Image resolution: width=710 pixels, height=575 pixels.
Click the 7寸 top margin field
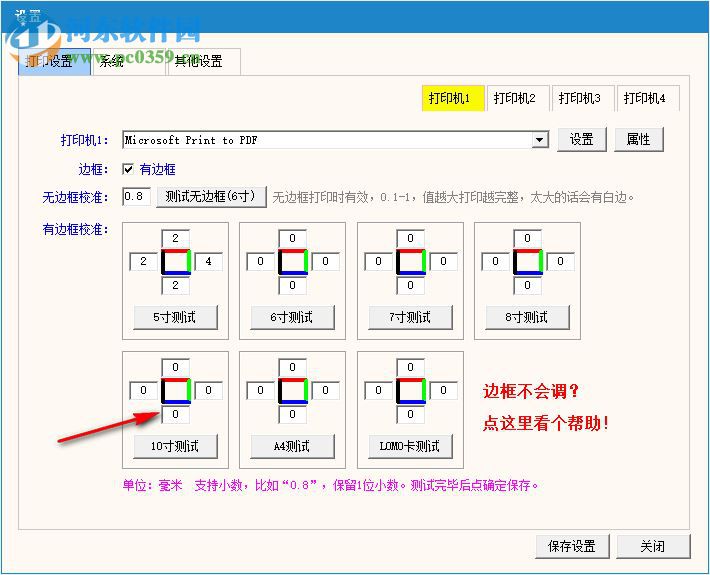(410, 238)
